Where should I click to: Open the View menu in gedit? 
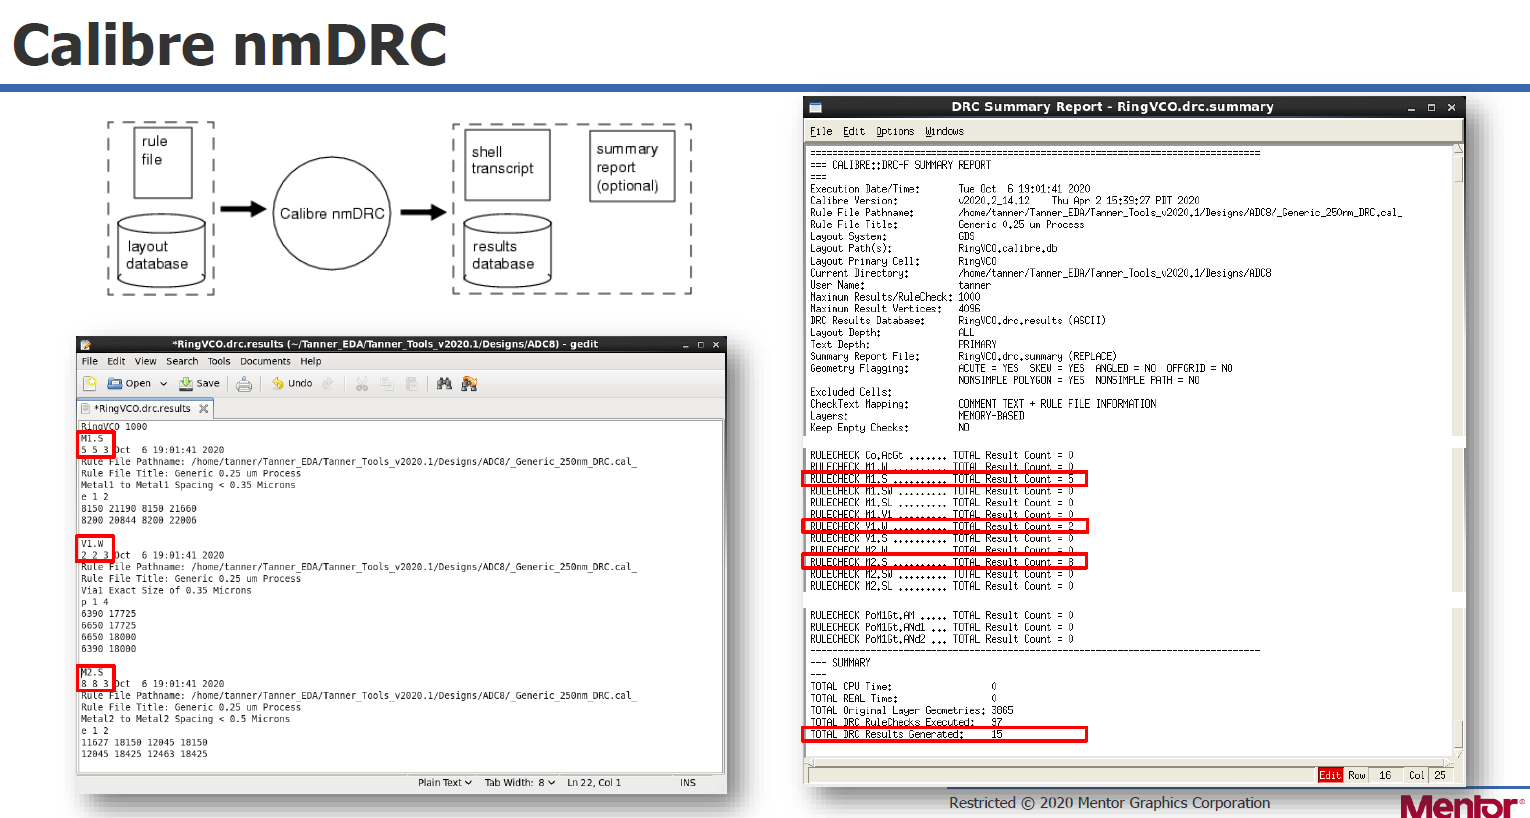pyautogui.click(x=146, y=361)
